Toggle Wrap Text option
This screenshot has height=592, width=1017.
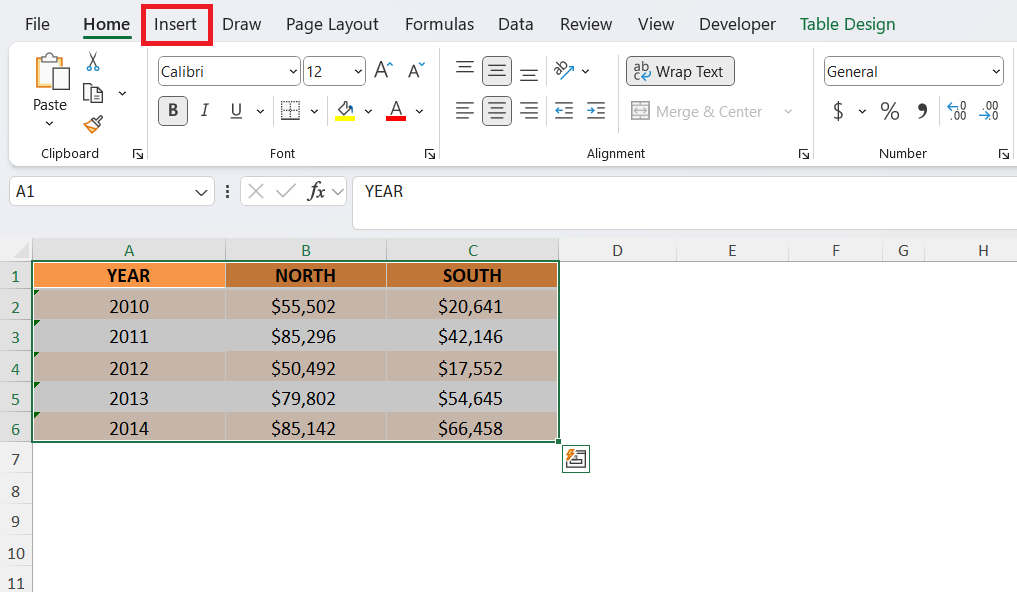tap(680, 71)
